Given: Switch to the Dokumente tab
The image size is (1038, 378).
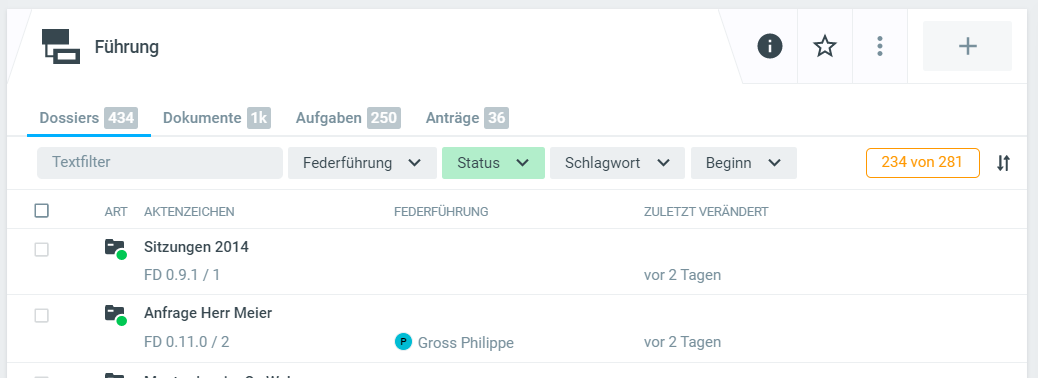Looking at the screenshot, I should [216, 118].
